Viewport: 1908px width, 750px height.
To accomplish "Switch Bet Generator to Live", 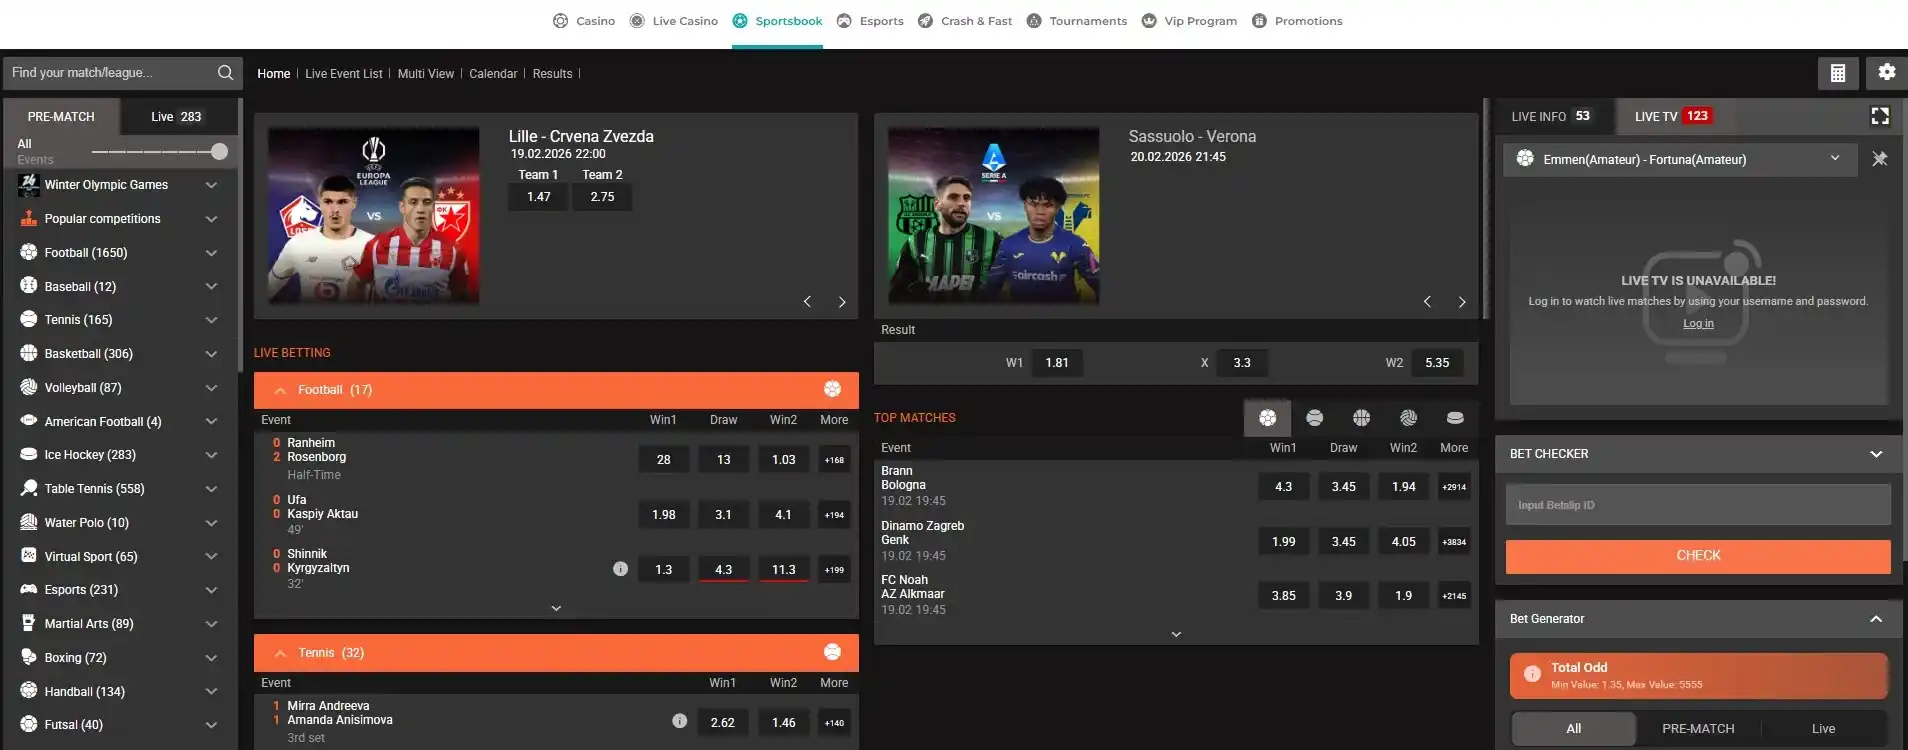I will pos(1823,728).
